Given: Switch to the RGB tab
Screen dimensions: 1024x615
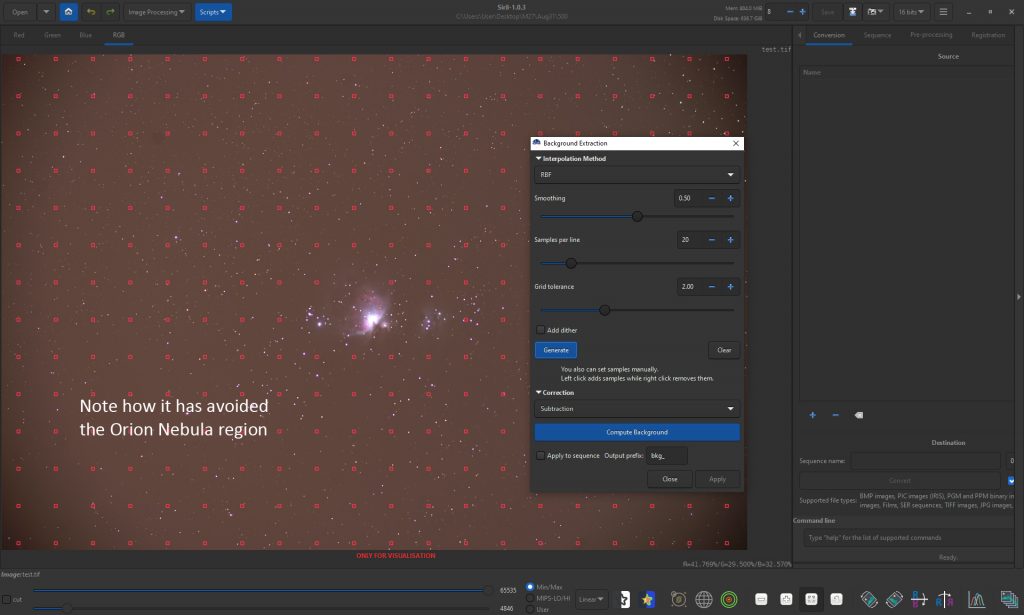Looking at the screenshot, I should point(118,35).
